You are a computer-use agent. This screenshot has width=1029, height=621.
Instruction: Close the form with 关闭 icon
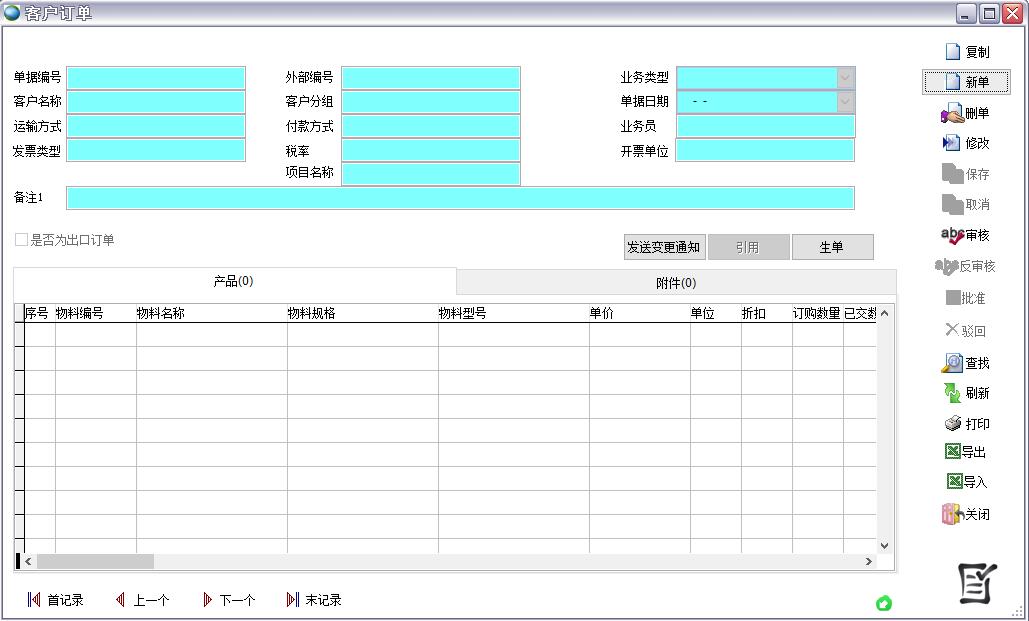click(x=952, y=514)
